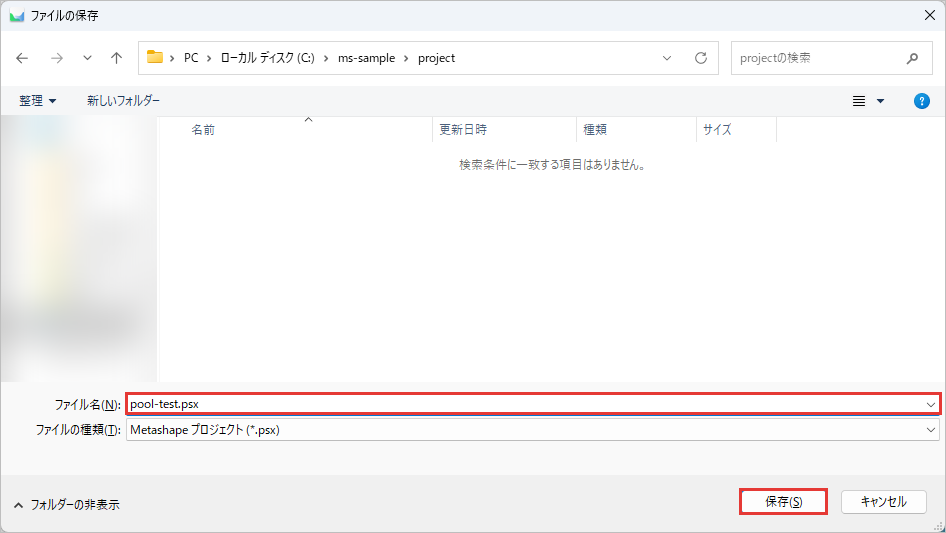Go forward with the right arrow button
Screen dimensions: 946x533
click(x=57, y=58)
